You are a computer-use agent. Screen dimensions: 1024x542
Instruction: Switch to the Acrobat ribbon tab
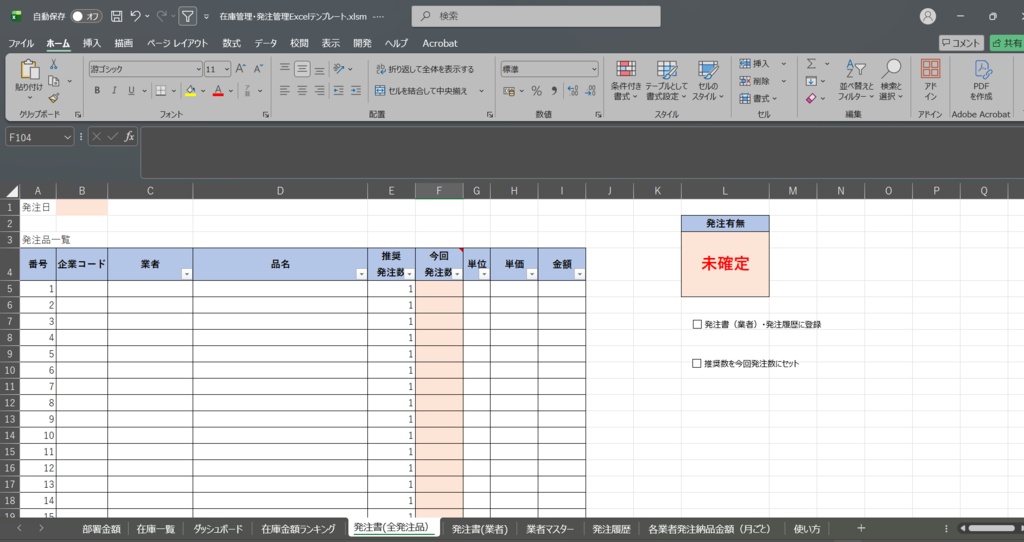(440, 43)
